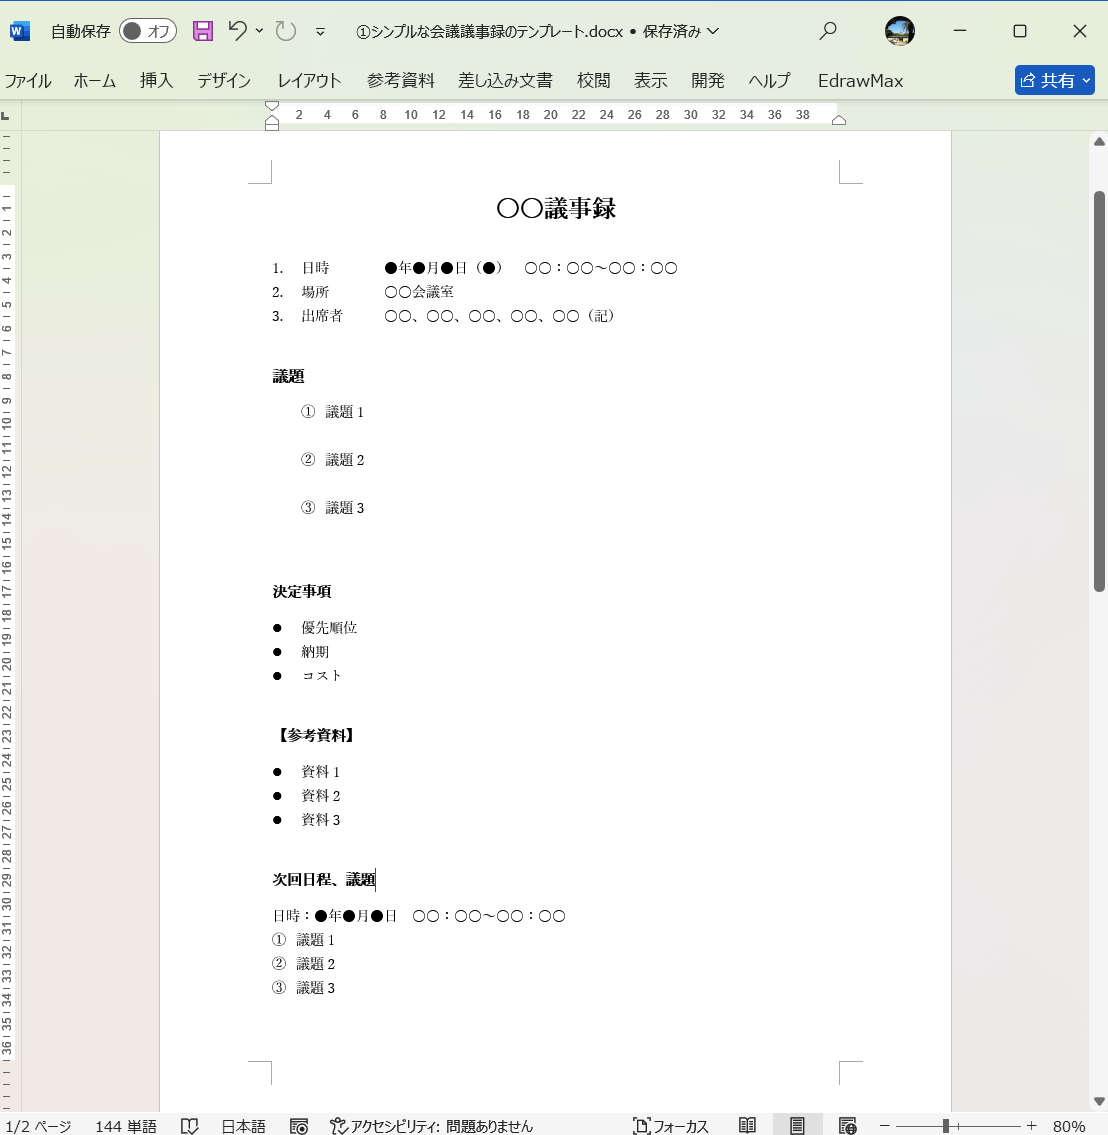Open the Quick Access Toolbar customize chevron
This screenshot has height=1135, width=1108.
pyautogui.click(x=320, y=31)
